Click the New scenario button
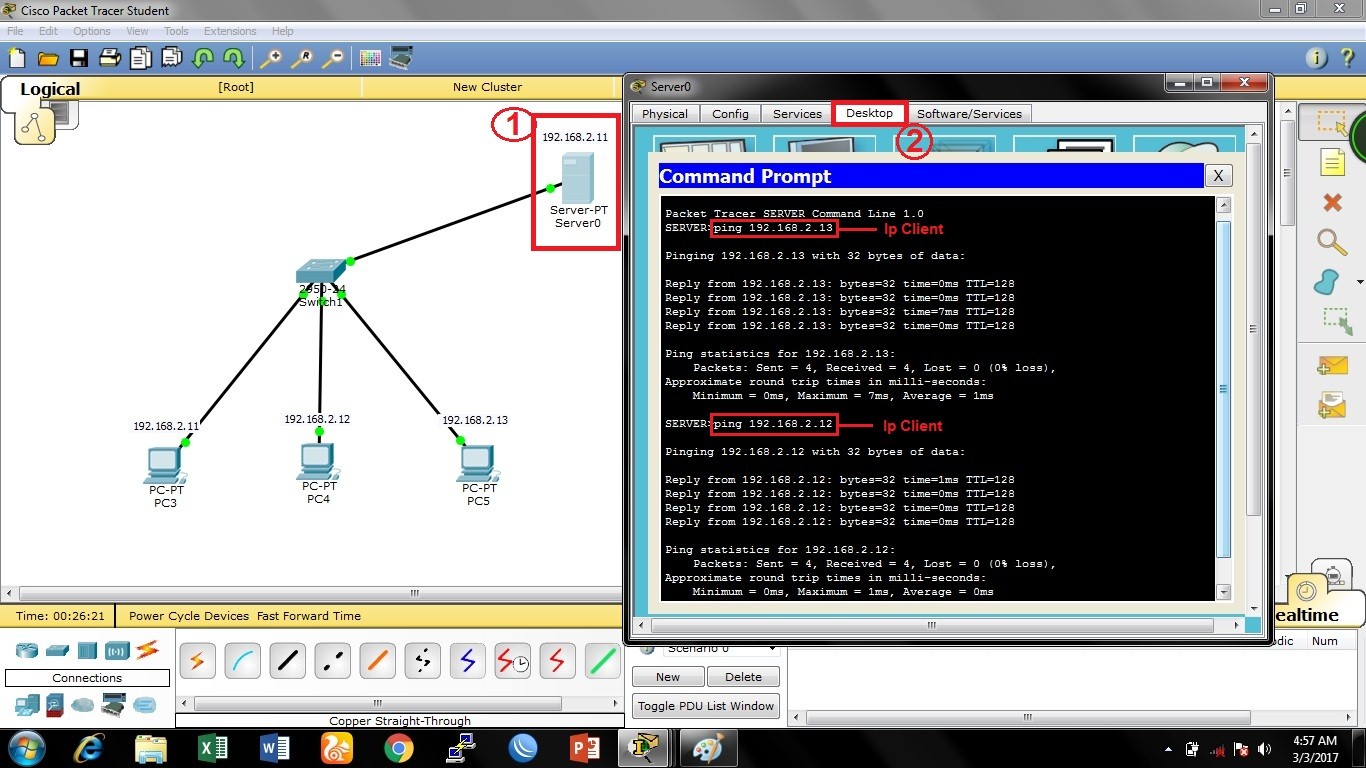The width and height of the screenshot is (1366, 768). pyautogui.click(x=668, y=677)
